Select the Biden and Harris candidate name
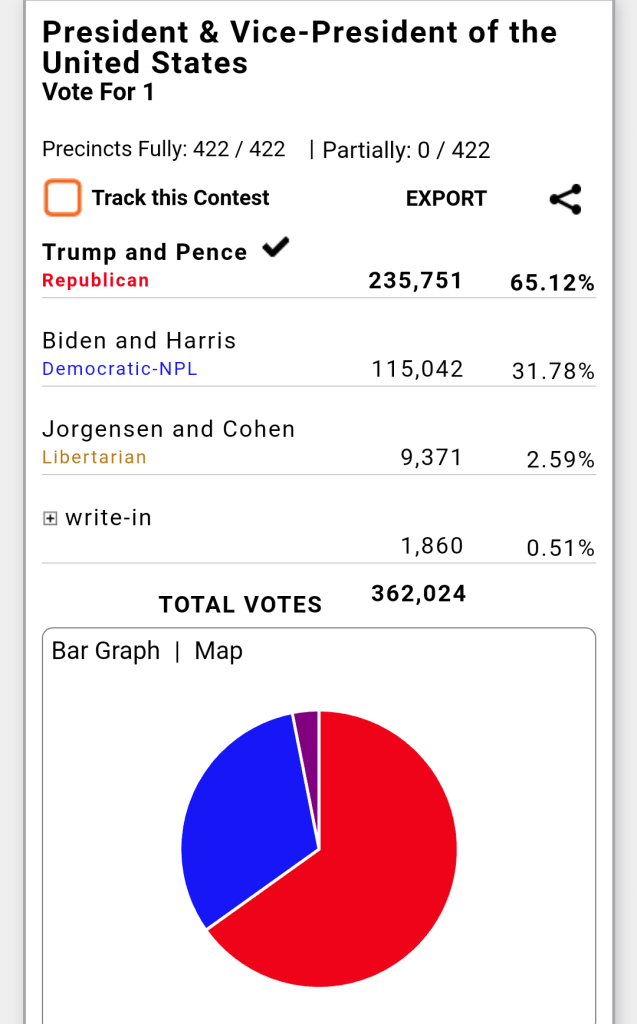Image resolution: width=637 pixels, height=1024 pixels. 139,341
